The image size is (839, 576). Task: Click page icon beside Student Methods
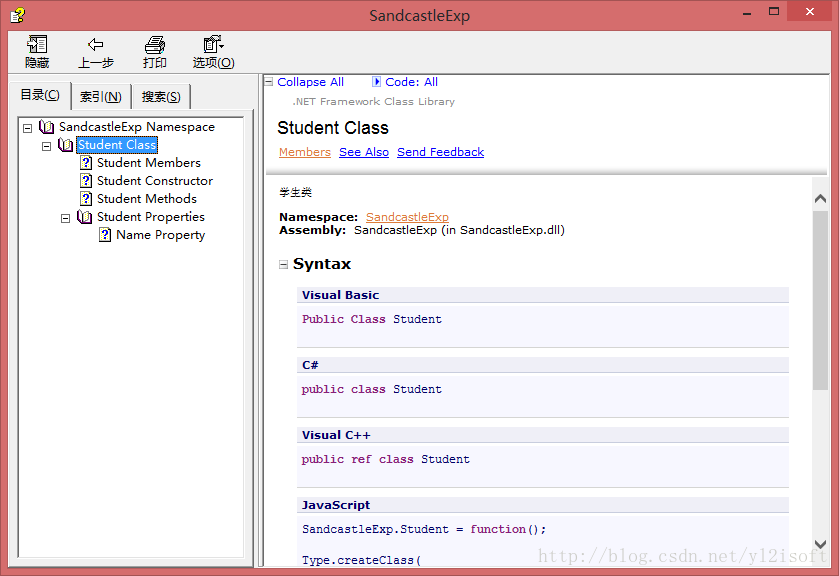click(x=86, y=199)
